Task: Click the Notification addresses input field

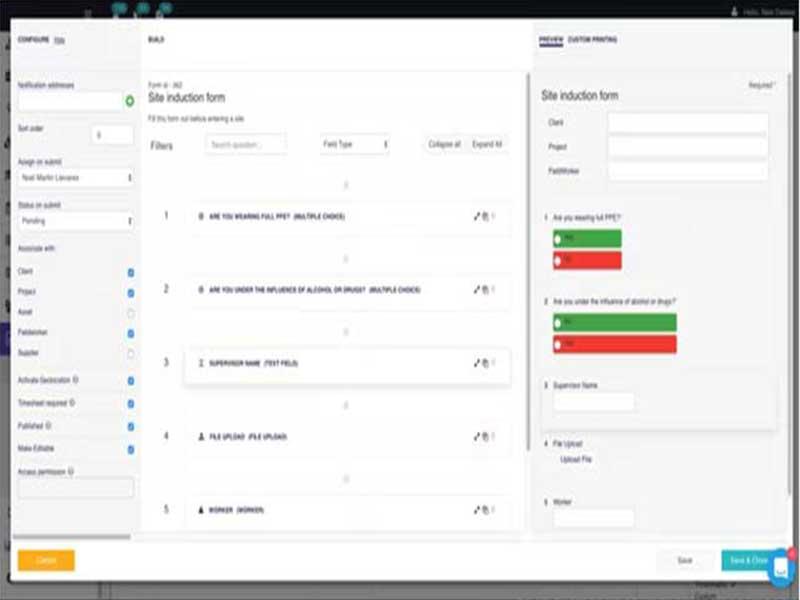Action: pos(70,102)
